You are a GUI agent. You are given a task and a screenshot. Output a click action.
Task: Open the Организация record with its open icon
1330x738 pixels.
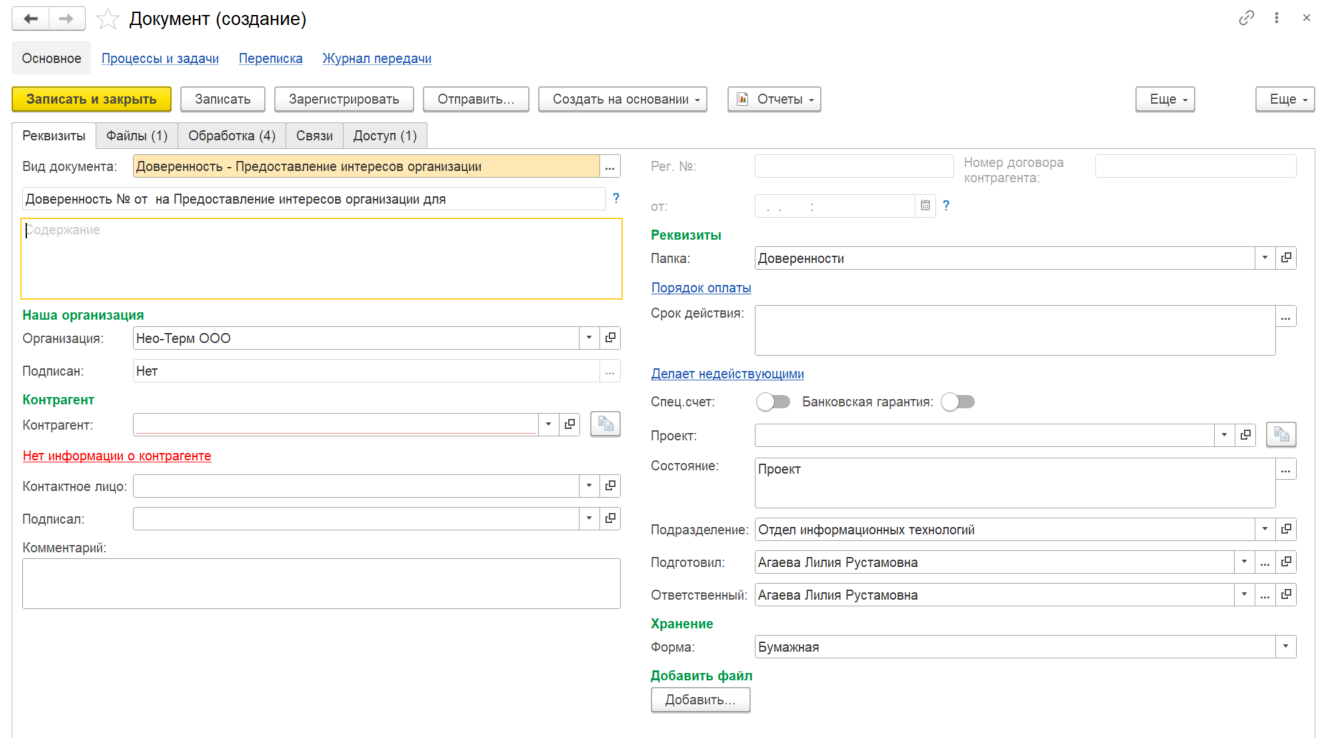pyautogui.click(x=610, y=338)
